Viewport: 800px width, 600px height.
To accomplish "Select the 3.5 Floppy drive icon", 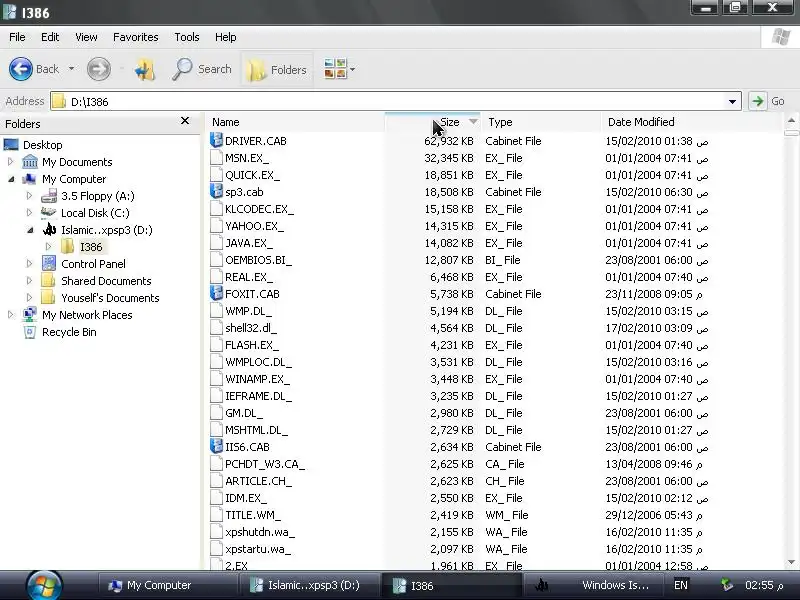I will 49,196.
